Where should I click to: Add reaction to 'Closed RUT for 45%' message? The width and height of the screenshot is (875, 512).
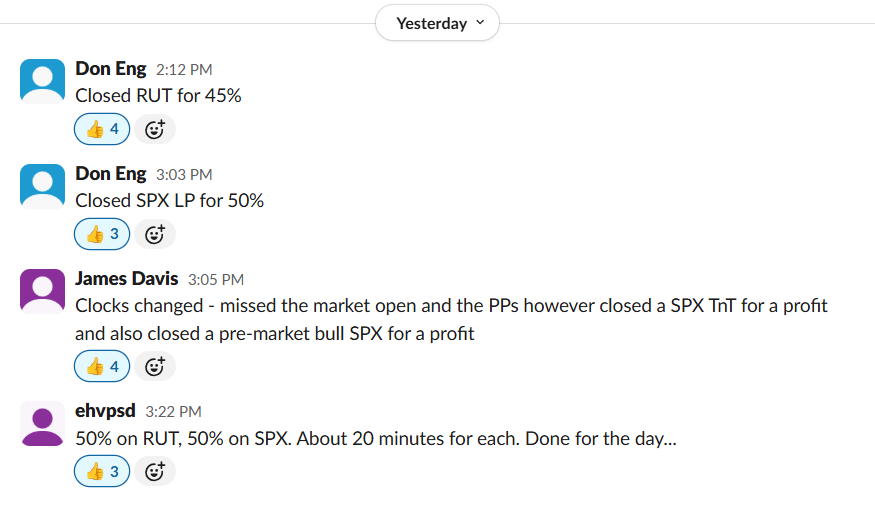pyautogui.click(x=155, y=129)
